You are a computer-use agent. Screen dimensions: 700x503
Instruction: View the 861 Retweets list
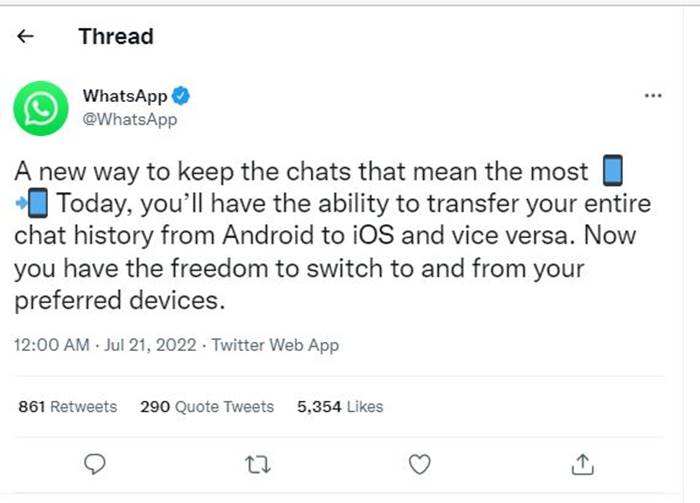click(x=67, y=407)
